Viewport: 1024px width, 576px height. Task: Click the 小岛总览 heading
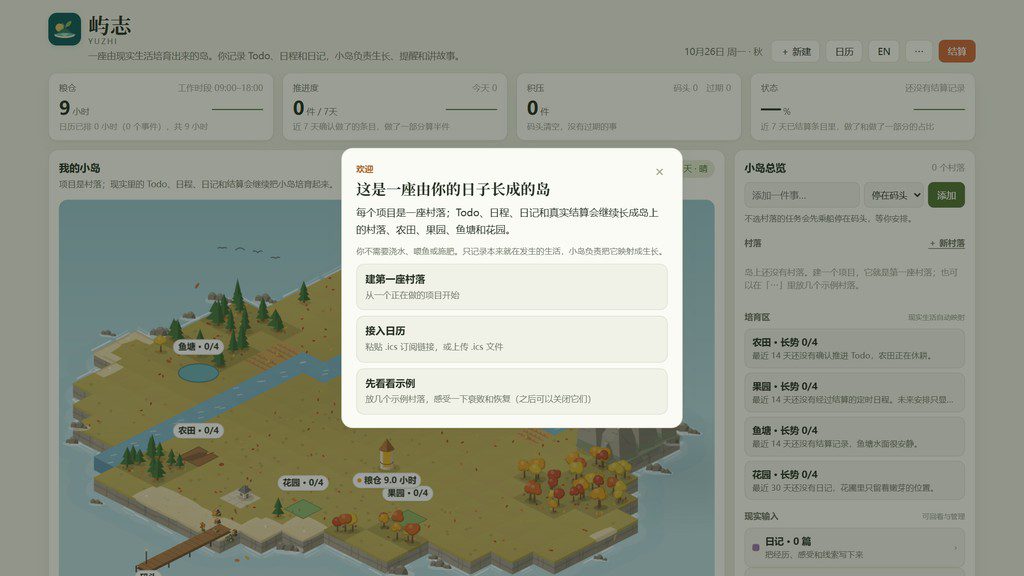tap(765, 168)
